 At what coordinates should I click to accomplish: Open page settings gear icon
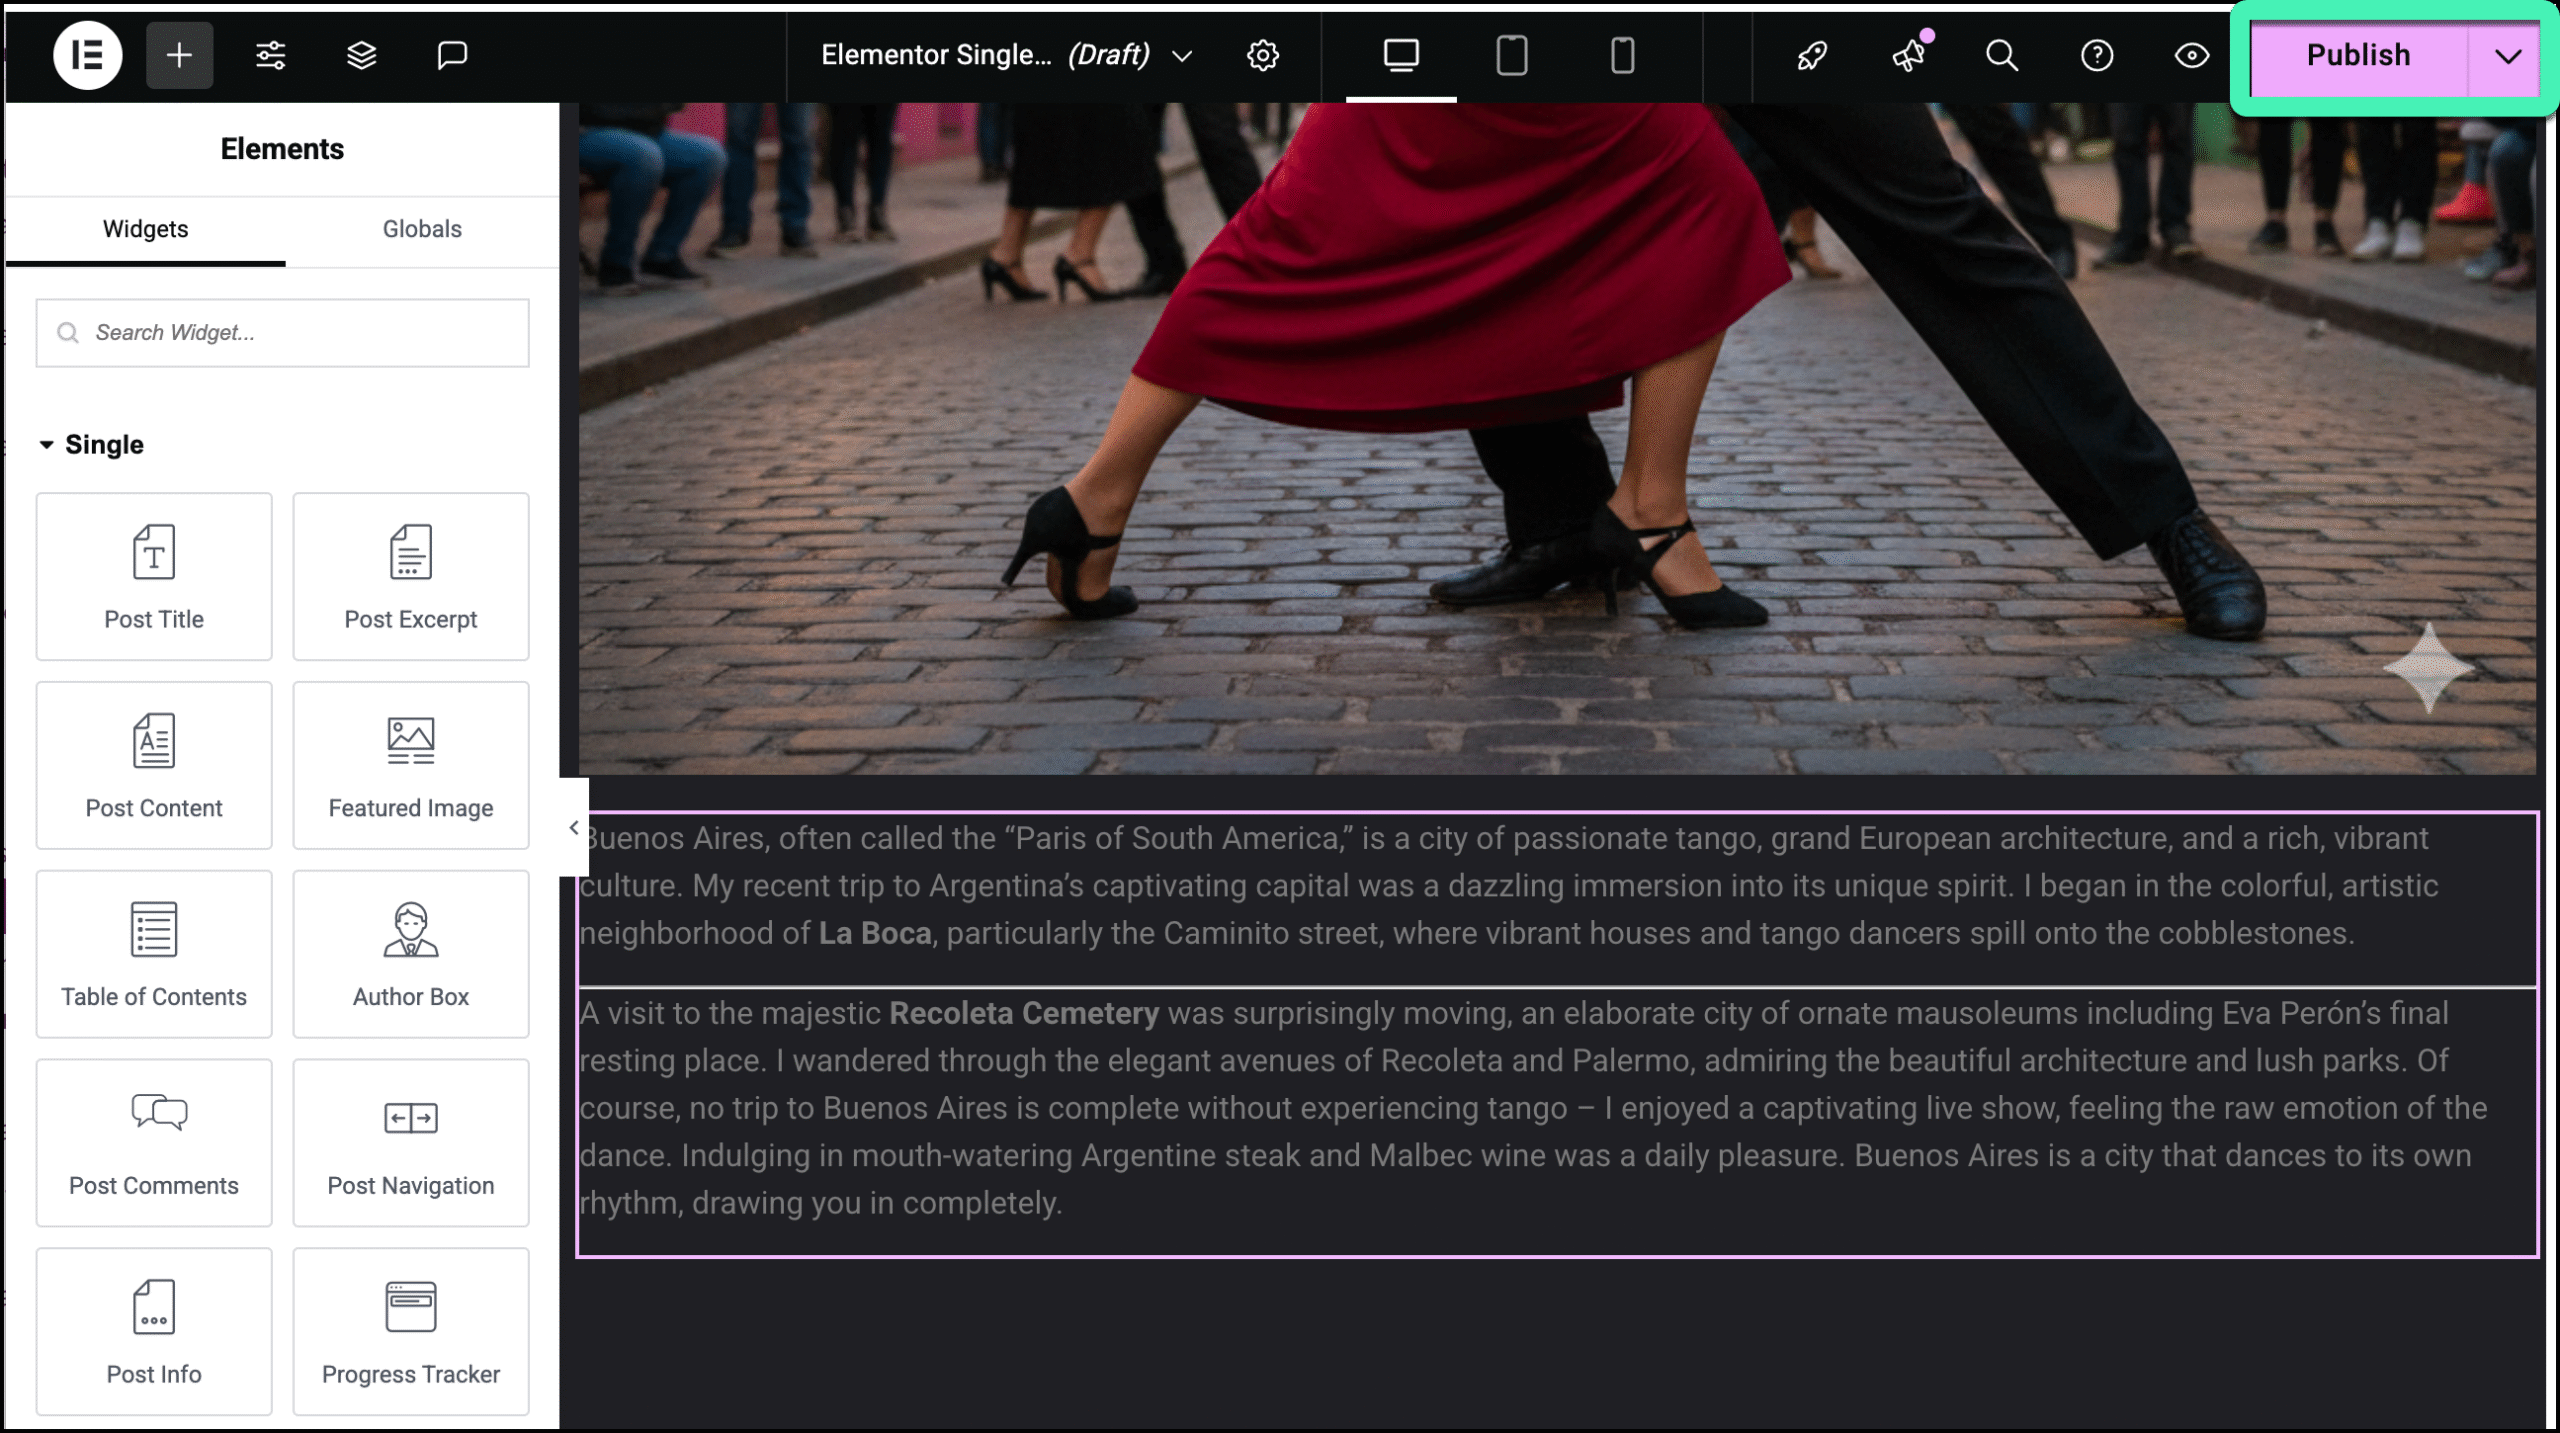coord(1263,55)
